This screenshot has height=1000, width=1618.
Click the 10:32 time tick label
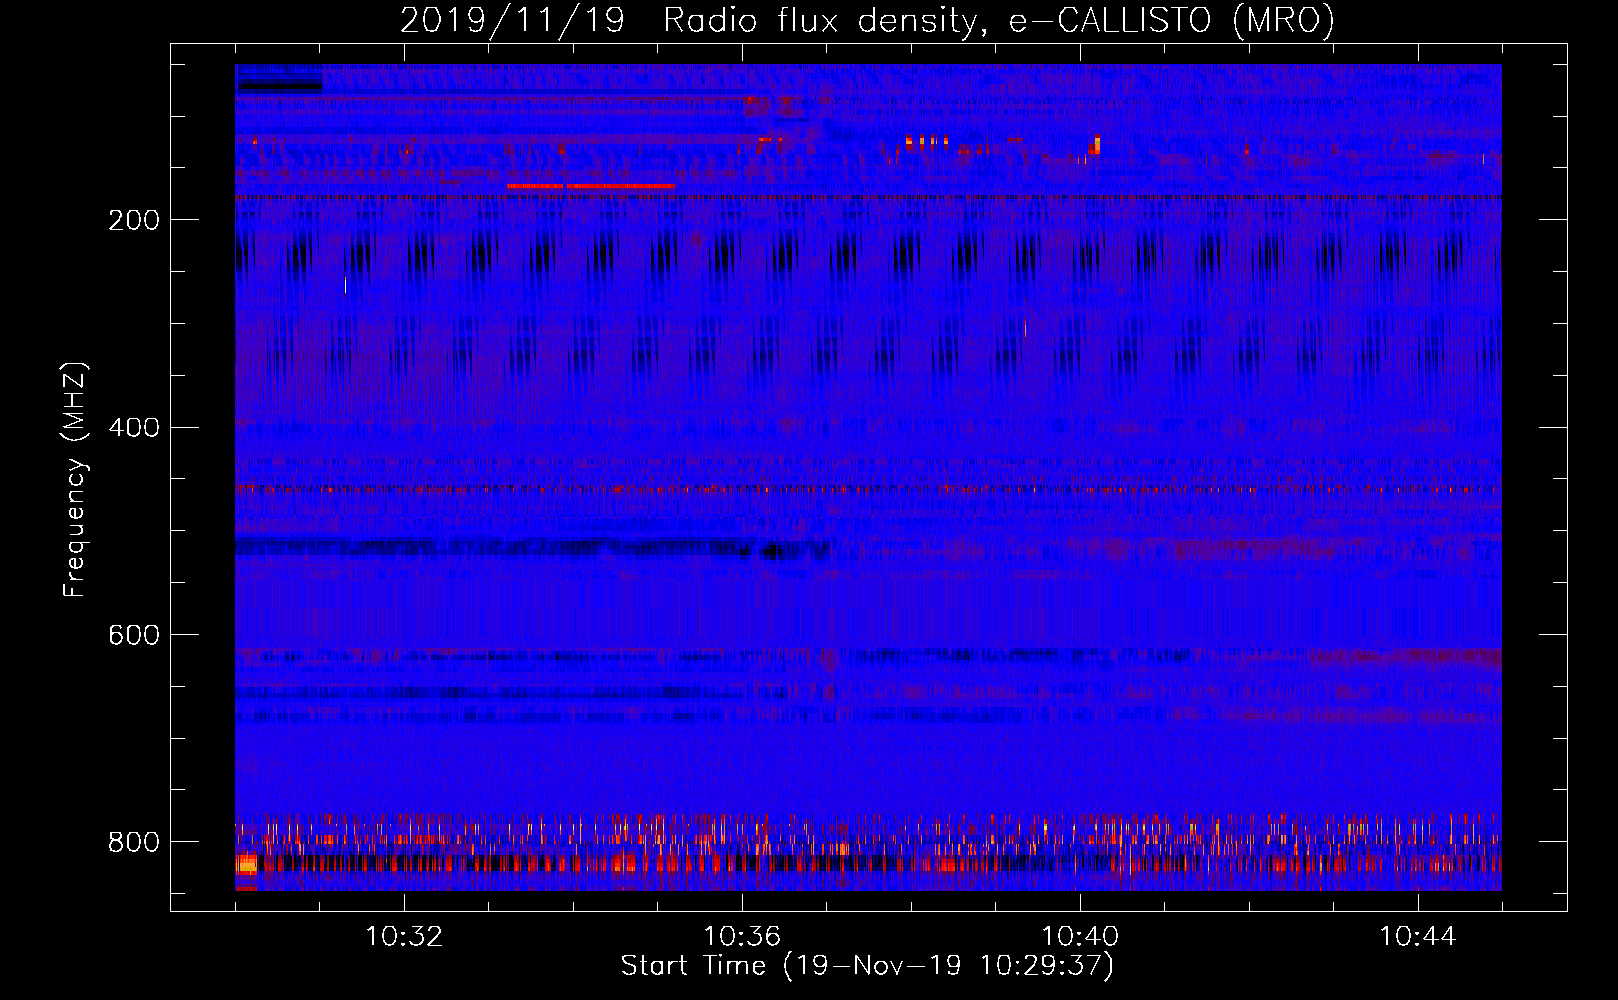coord(404,937)
